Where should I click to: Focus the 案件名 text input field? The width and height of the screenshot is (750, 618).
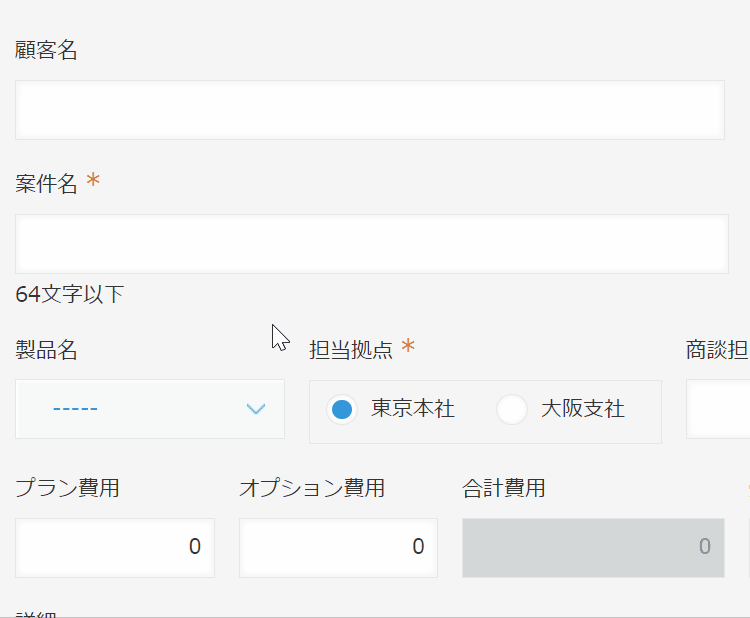point(371,244)
